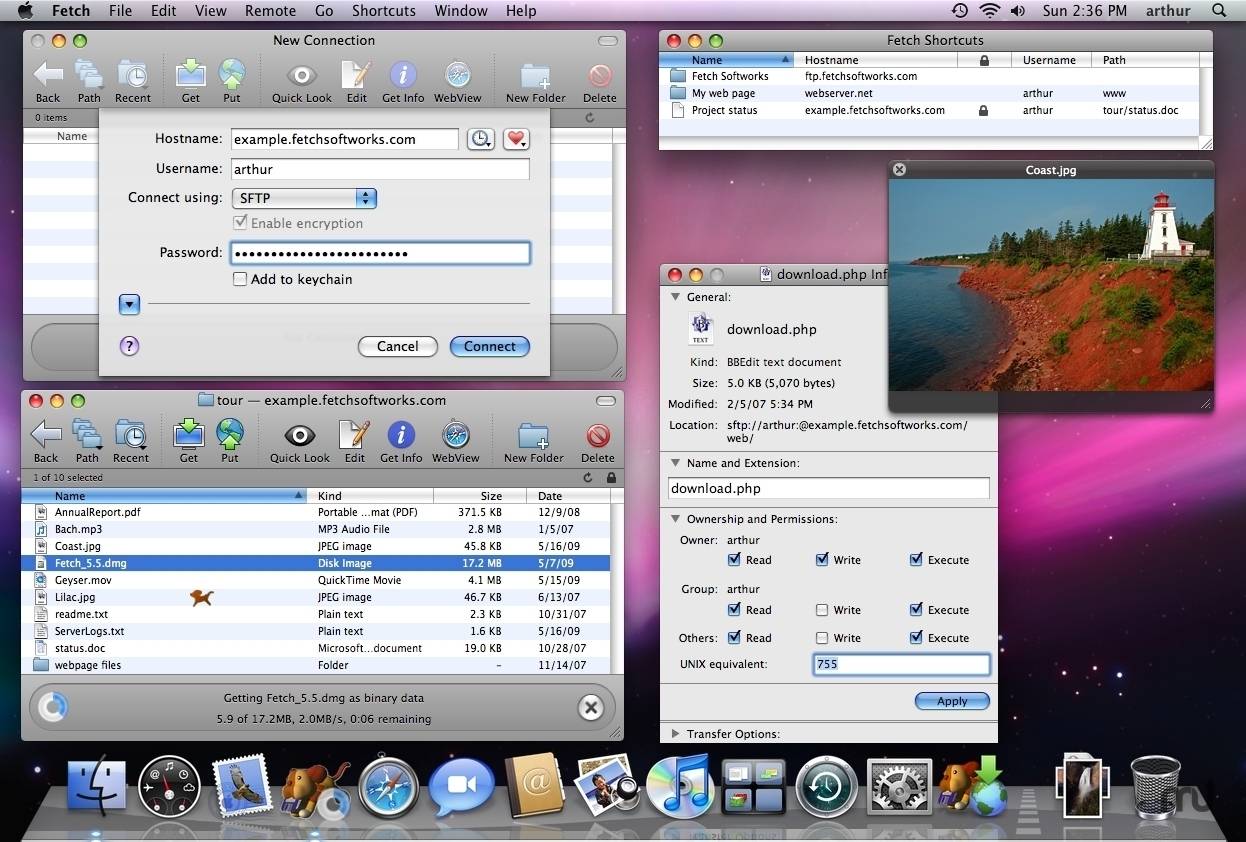Toggle Group Execute permission checkbox

pyautogui.click(x=916, y=610)
